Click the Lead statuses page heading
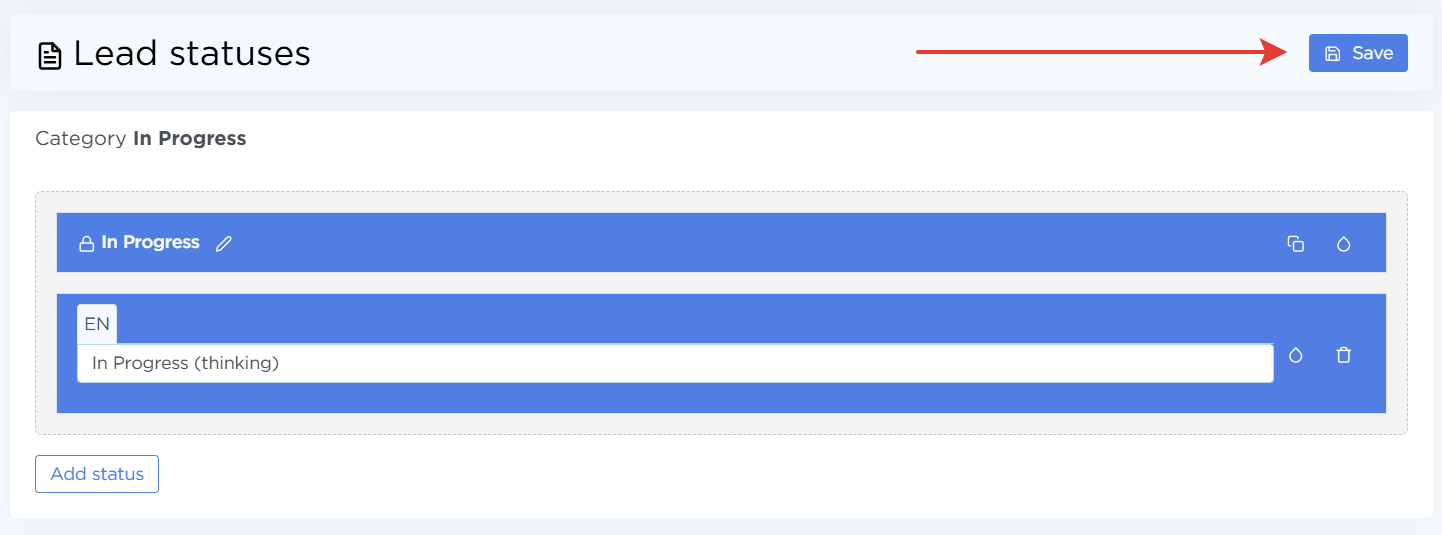Viewport: 1442px width, 535px height. click(x=192, y=54)
